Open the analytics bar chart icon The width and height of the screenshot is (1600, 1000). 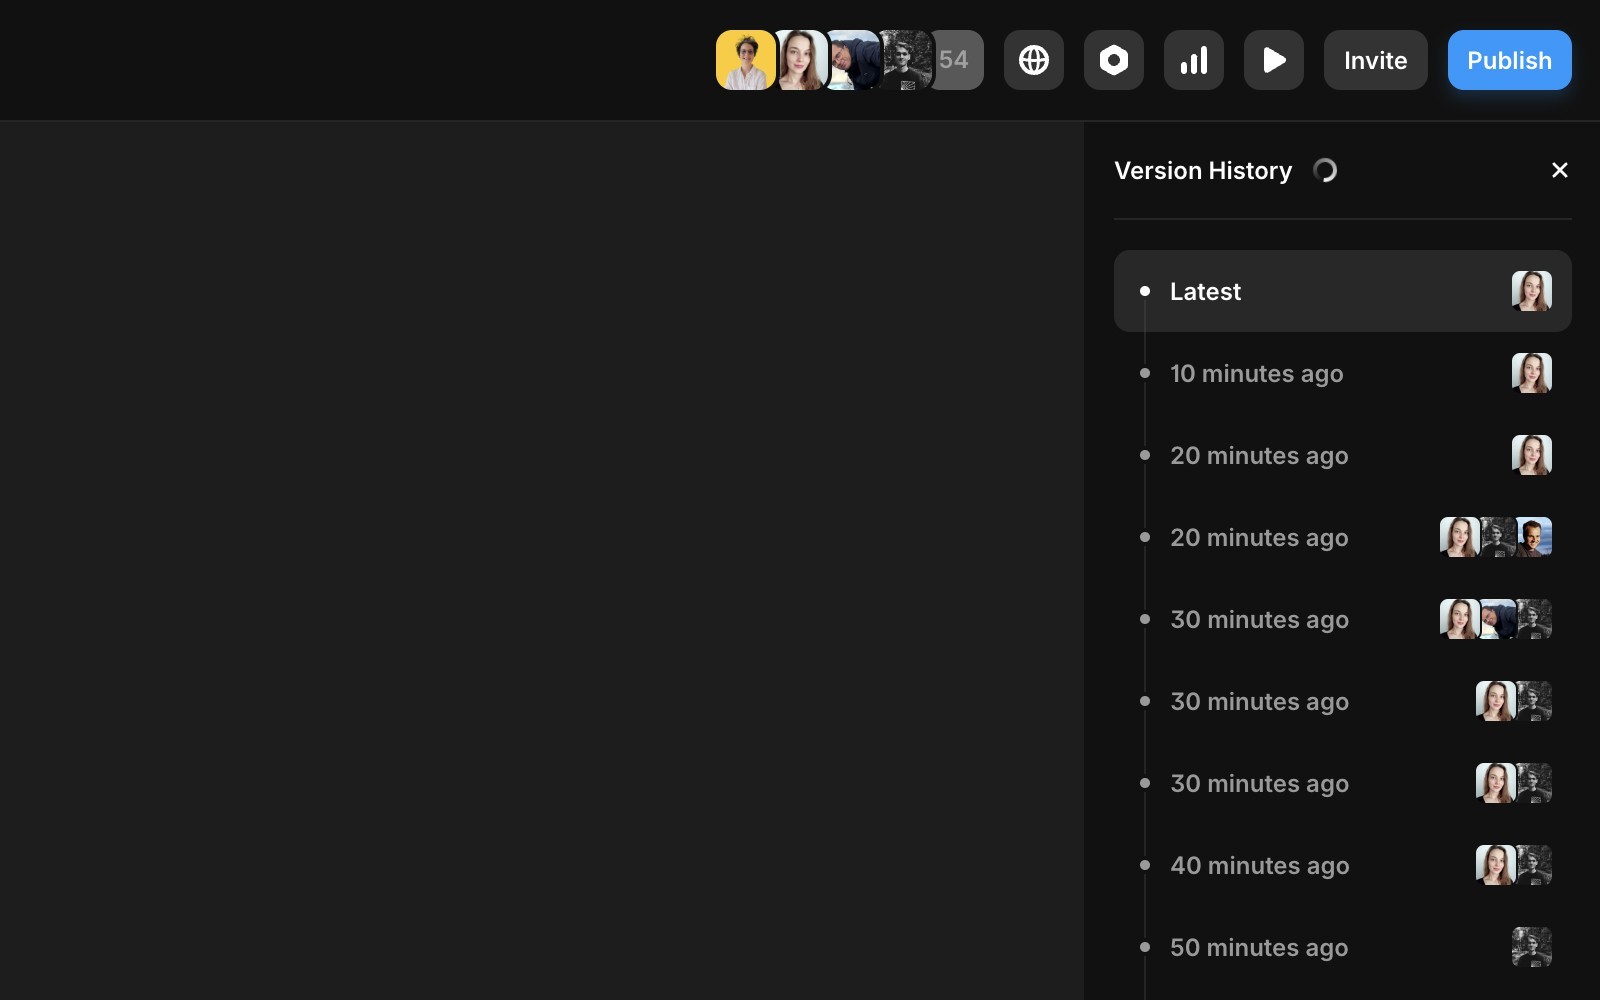[1193, 60]
